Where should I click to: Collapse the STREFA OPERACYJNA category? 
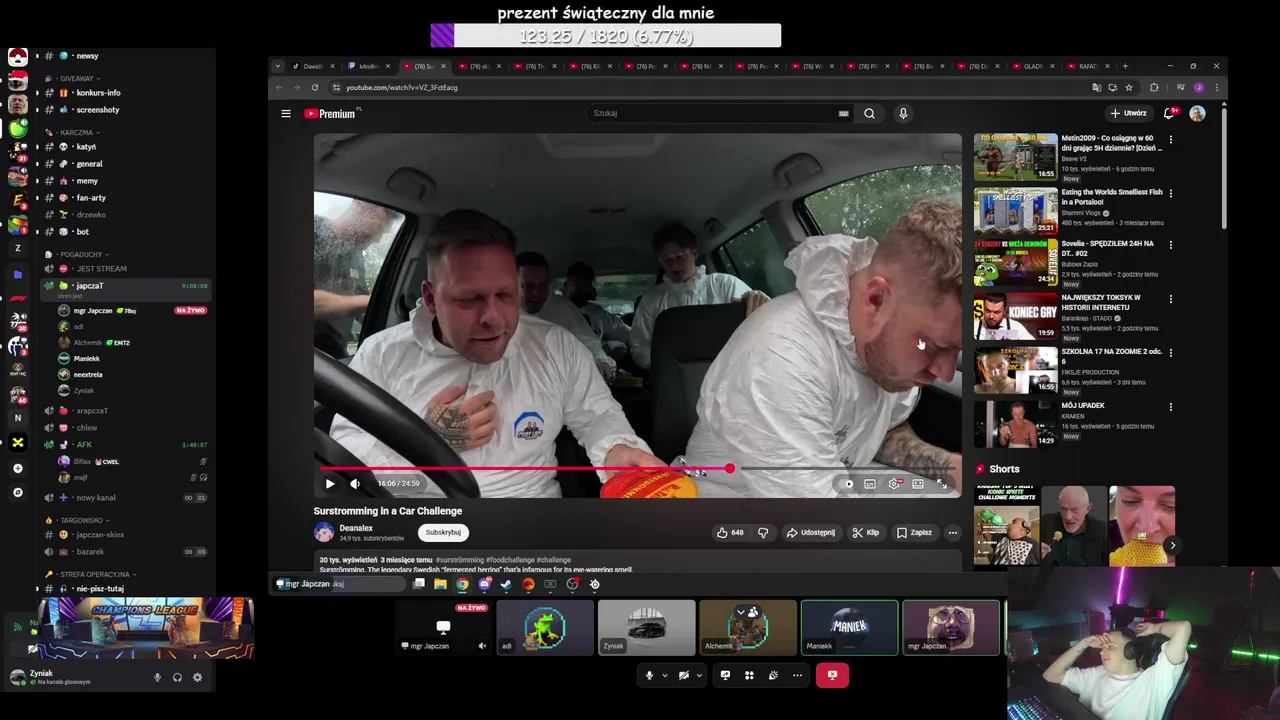(x=95, y=574)
